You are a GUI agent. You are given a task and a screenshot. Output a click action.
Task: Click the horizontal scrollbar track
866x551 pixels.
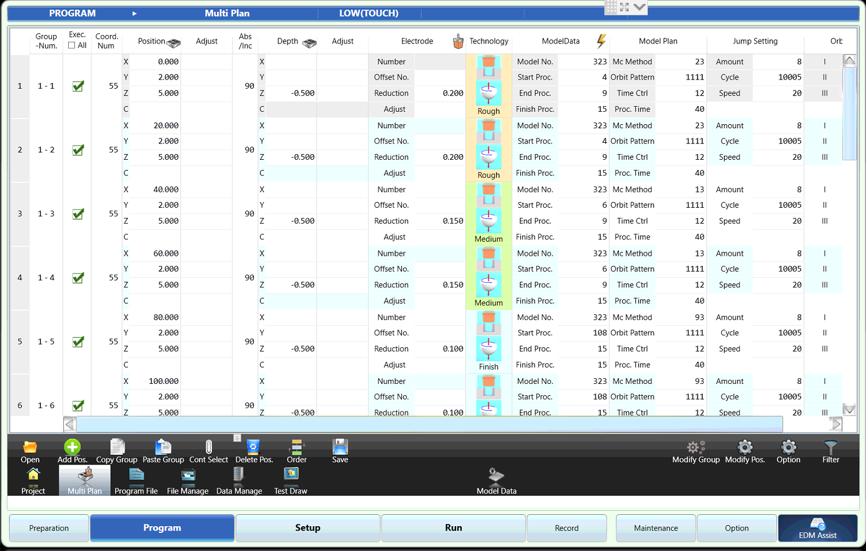pyautogui.click(x=430, y=424)
